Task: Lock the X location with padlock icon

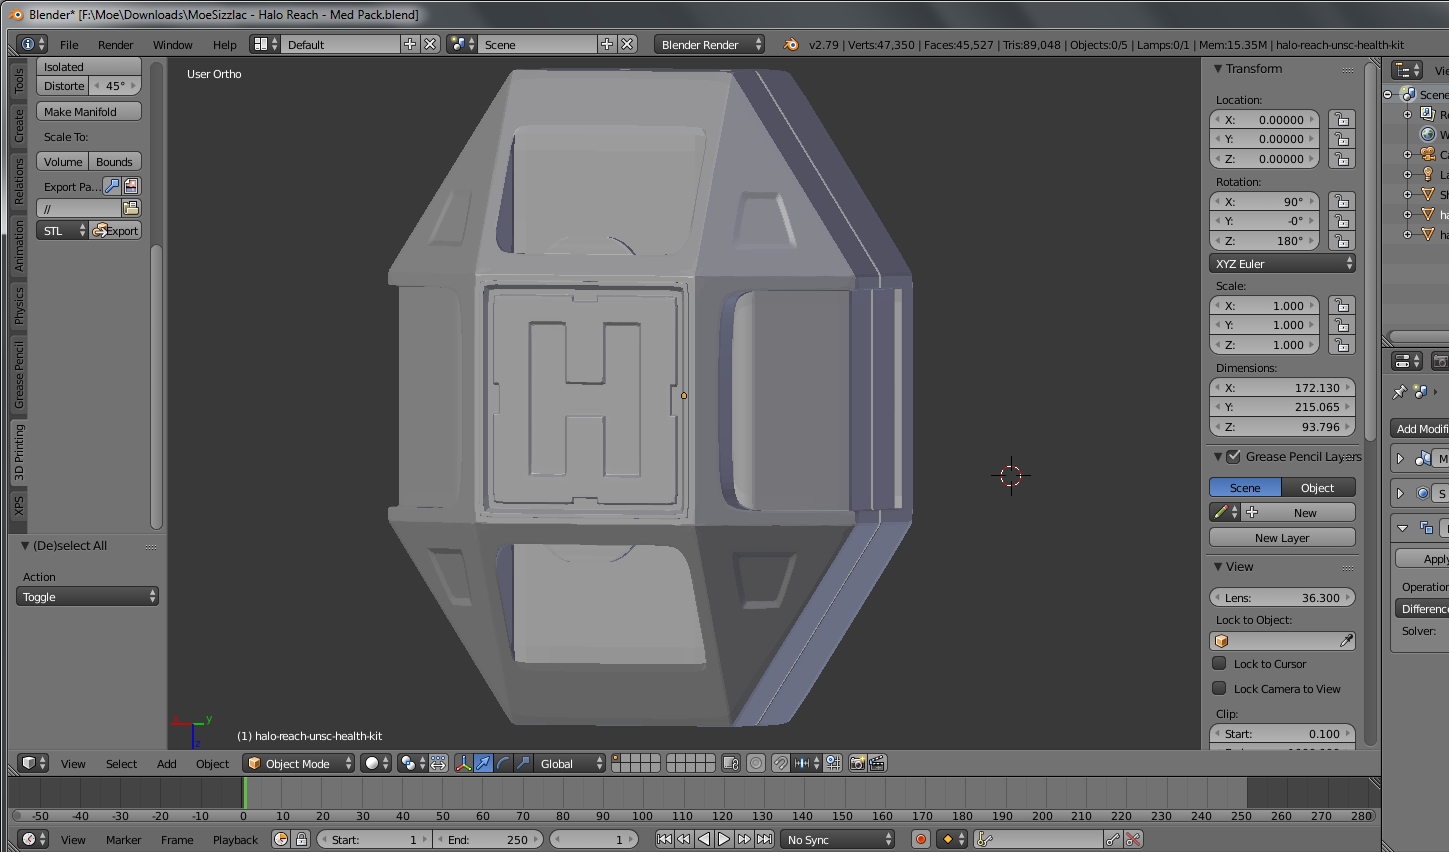Action: tap(1342, 120)
